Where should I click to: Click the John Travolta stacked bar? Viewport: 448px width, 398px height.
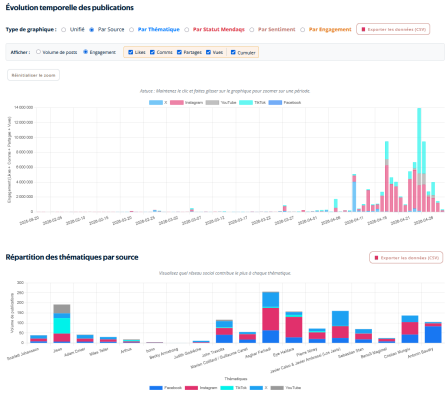pos(224,331)
